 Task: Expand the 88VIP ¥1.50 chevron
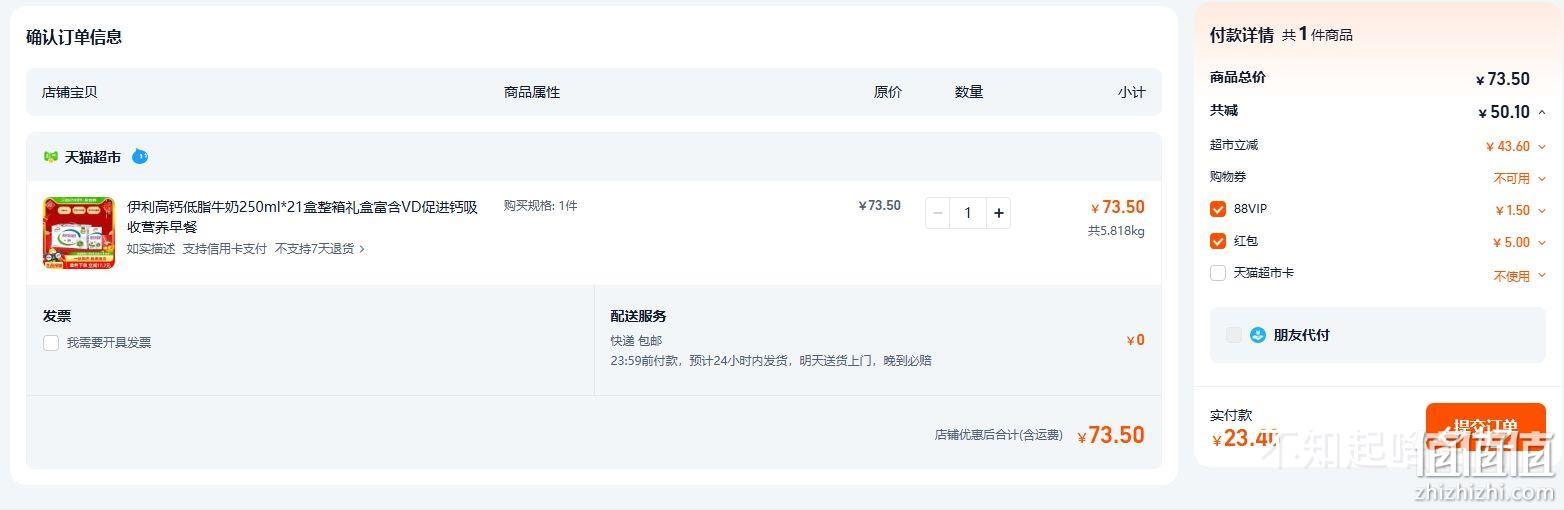click(1542, 211)
